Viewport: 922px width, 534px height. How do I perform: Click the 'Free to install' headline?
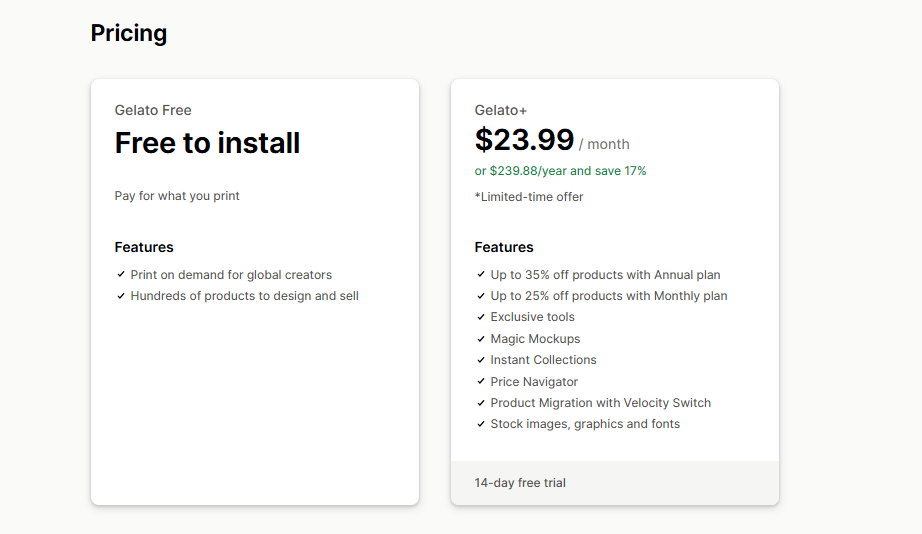[x=207, y=143]
